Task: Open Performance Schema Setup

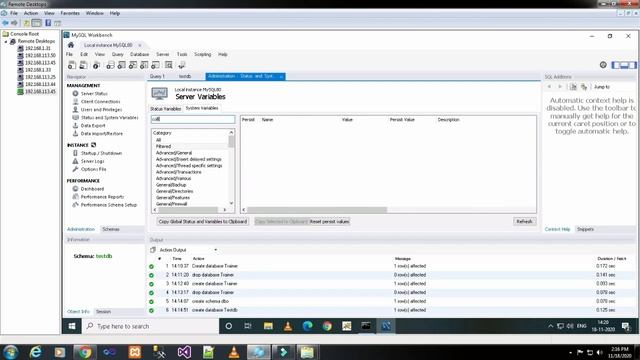Action: click(x=109, y=205)
